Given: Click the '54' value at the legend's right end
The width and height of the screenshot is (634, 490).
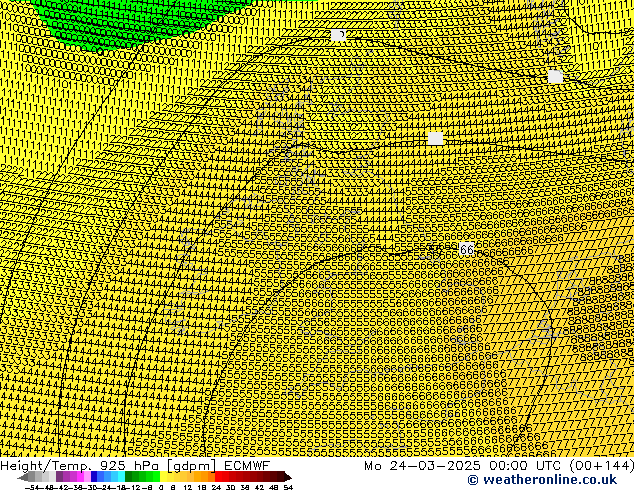Looking at the screenshot, I should [x=288, y=488].
